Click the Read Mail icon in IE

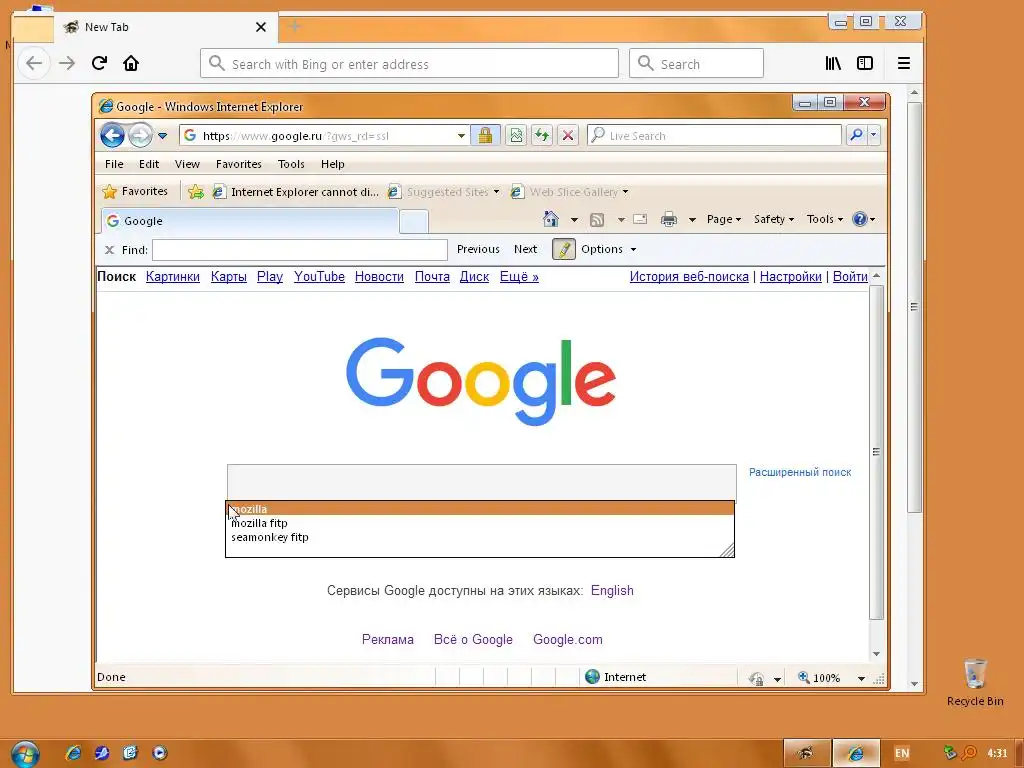click(x=640, y=219)
